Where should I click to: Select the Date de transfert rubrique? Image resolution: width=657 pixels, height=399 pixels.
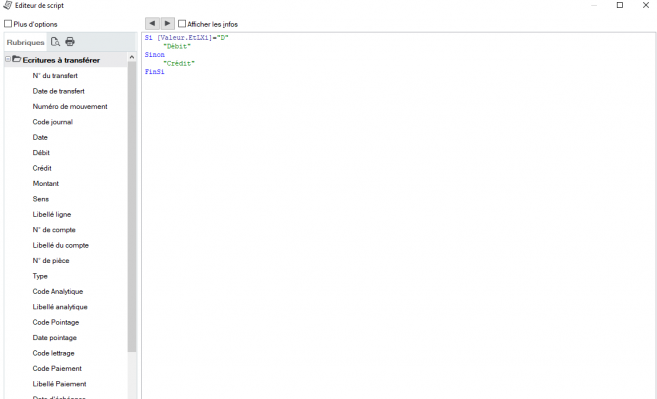tap(59, 91)
